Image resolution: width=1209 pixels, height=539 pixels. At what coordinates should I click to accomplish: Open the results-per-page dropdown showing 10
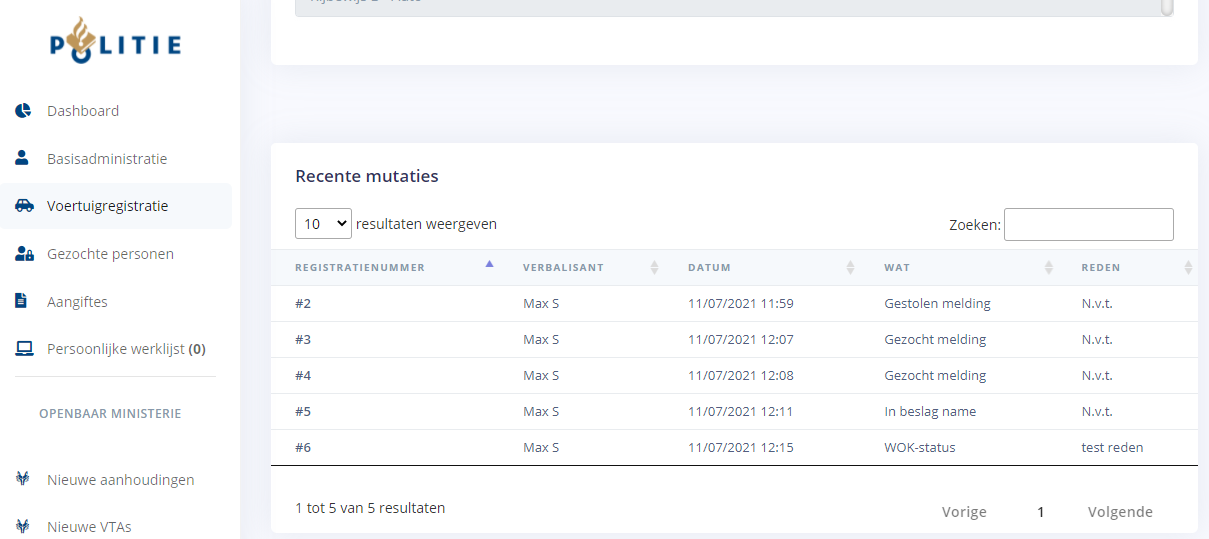(323, 224)
